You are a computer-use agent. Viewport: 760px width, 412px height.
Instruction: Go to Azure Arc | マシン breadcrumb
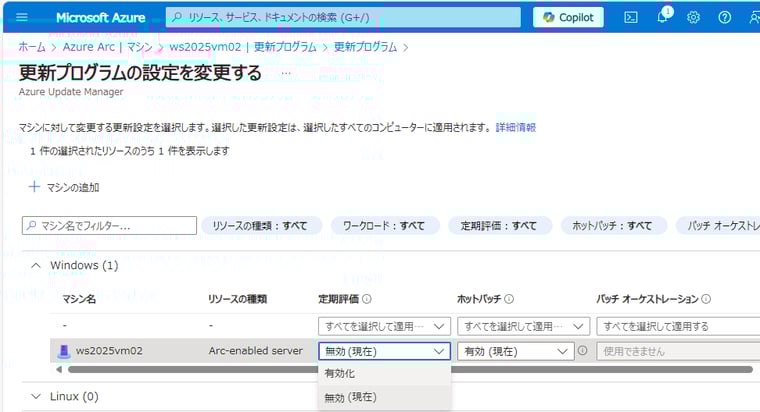click(x=108, y=47)
